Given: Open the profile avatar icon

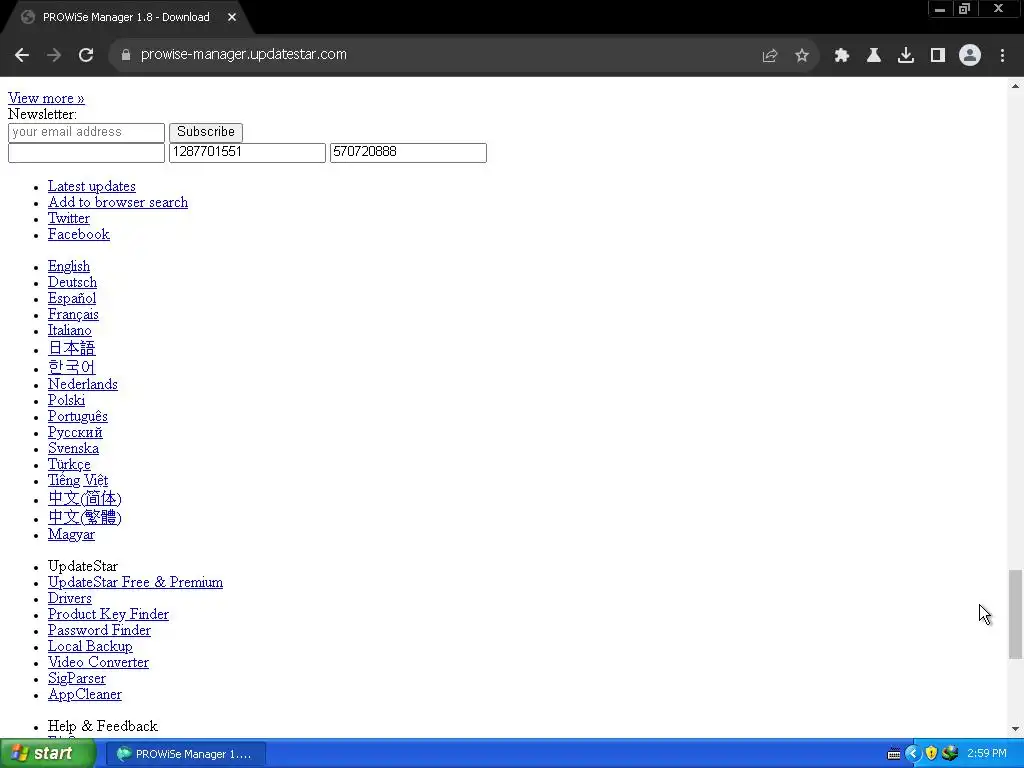Looking at the screenshot, I should [x=970, y=56].
